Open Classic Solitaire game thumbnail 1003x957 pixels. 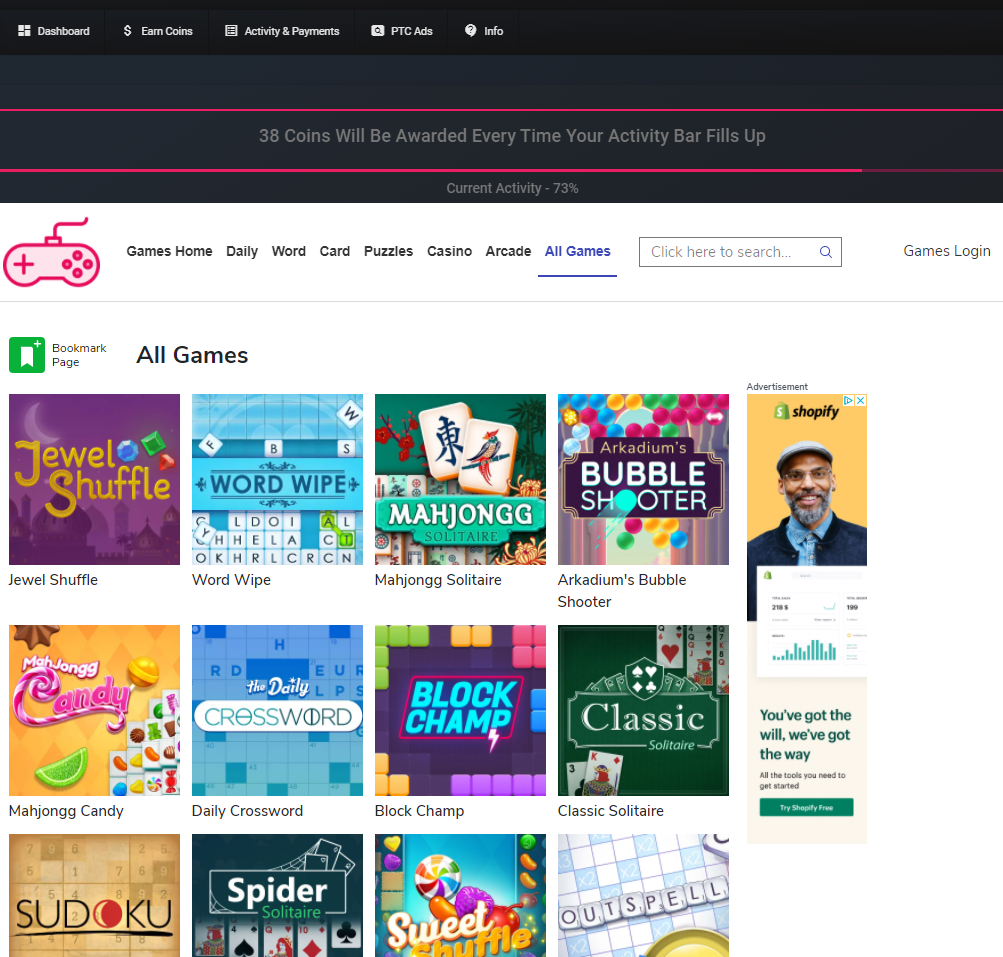[x=643, y=710]
